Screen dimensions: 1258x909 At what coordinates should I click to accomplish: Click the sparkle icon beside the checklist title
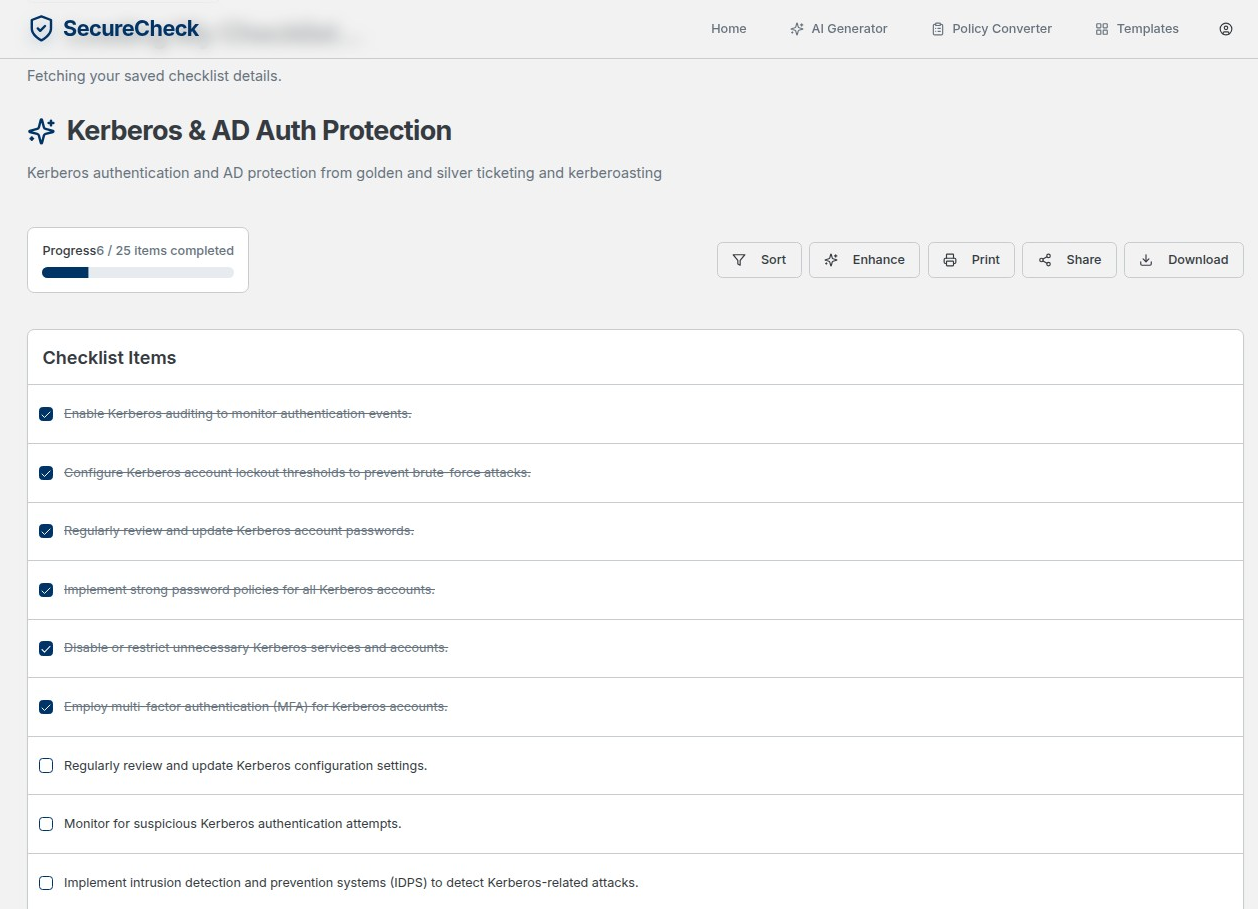click(42, 131)
